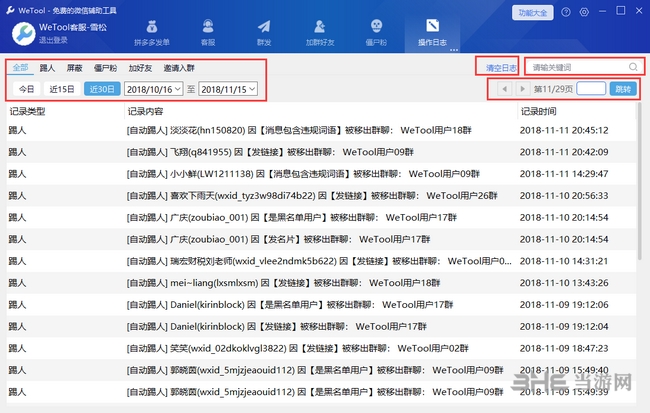Go to previous log page arrow
650x413 pixels.
click(x=504, y=89)
